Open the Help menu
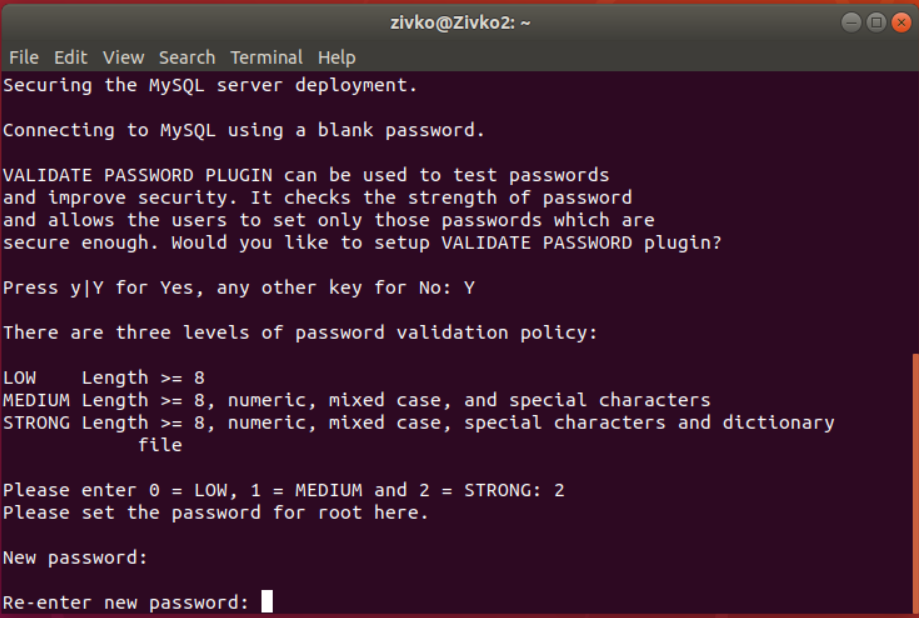Image resolution: width=919 pixels, height=618 pixels. (336, 57)
